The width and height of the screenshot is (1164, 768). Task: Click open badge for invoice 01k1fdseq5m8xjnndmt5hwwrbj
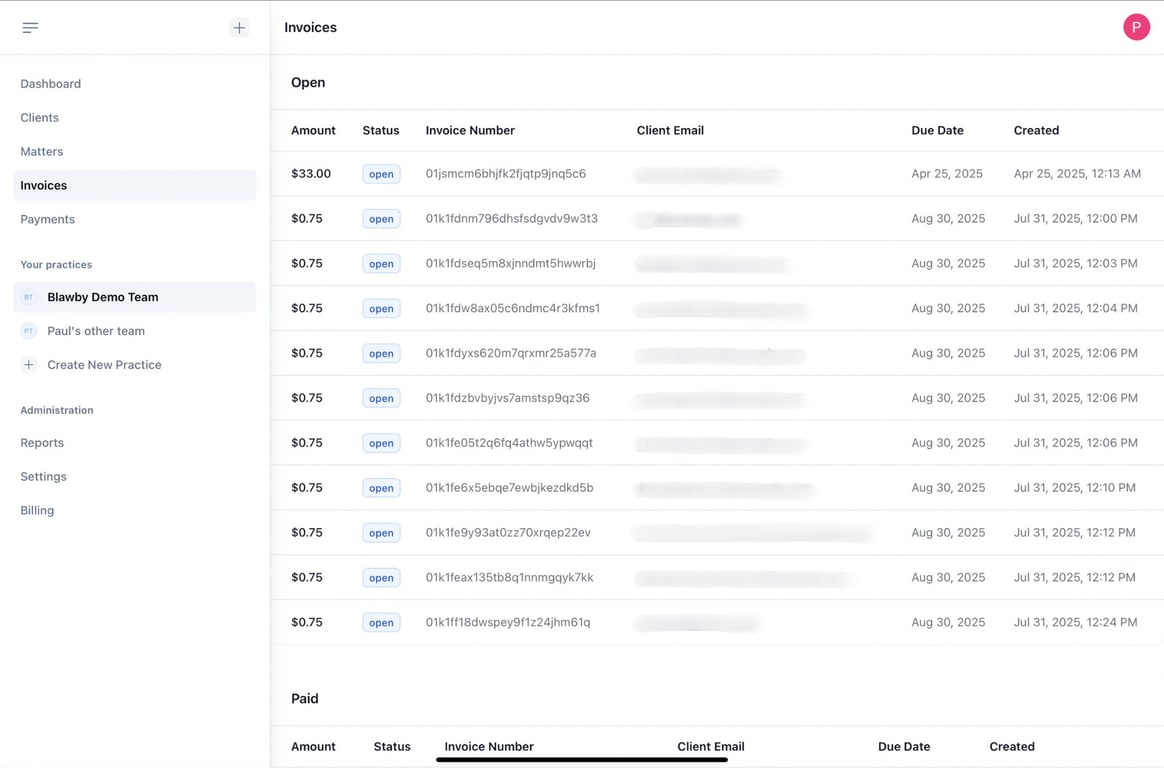click(381, 263)
